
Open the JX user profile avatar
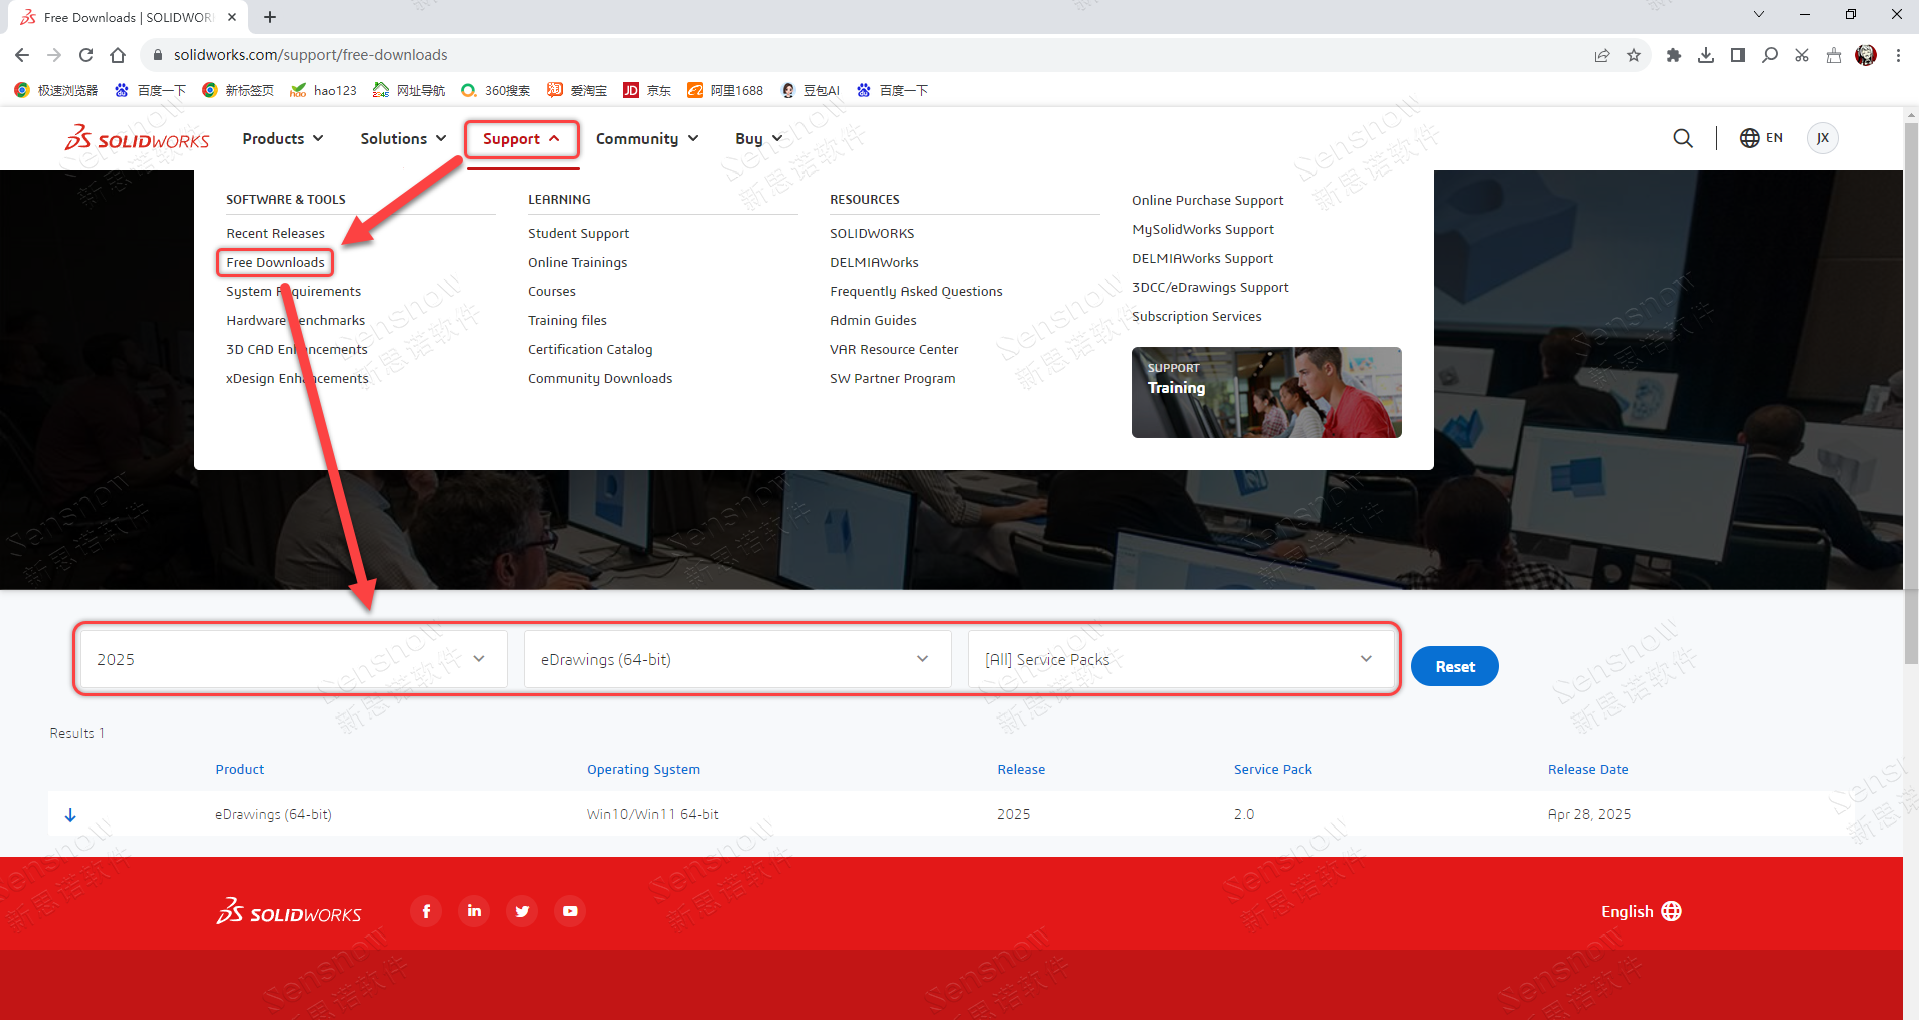pos(1823,138)
